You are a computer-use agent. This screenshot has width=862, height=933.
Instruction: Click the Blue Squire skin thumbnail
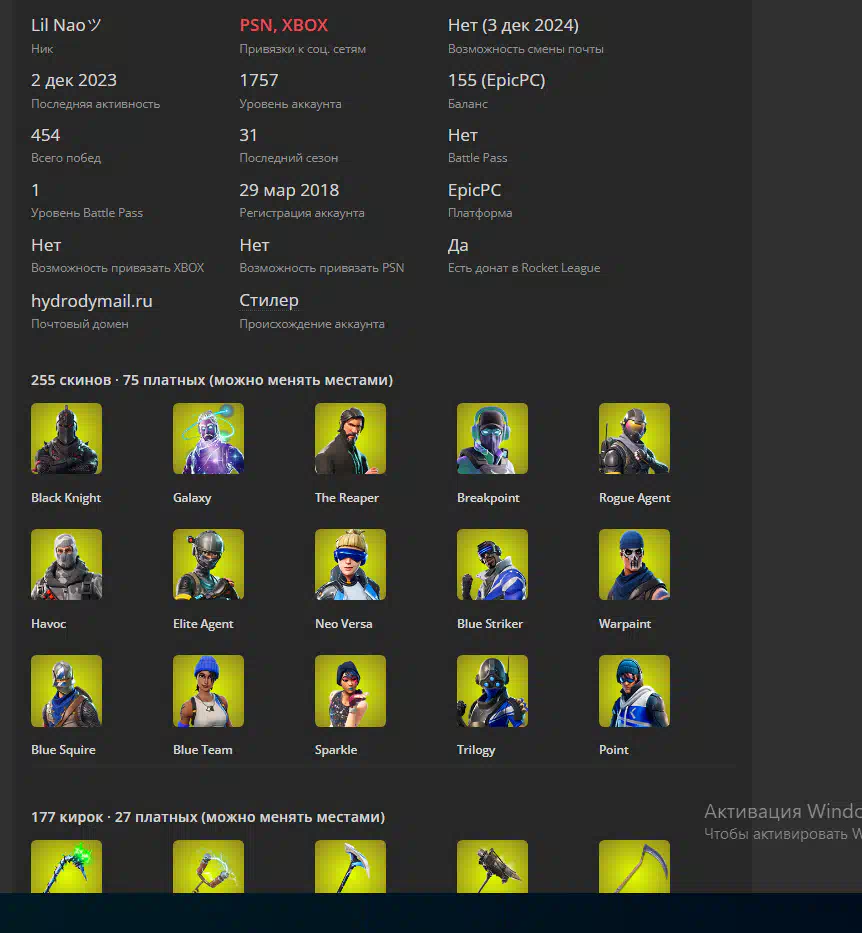point(66,691)
